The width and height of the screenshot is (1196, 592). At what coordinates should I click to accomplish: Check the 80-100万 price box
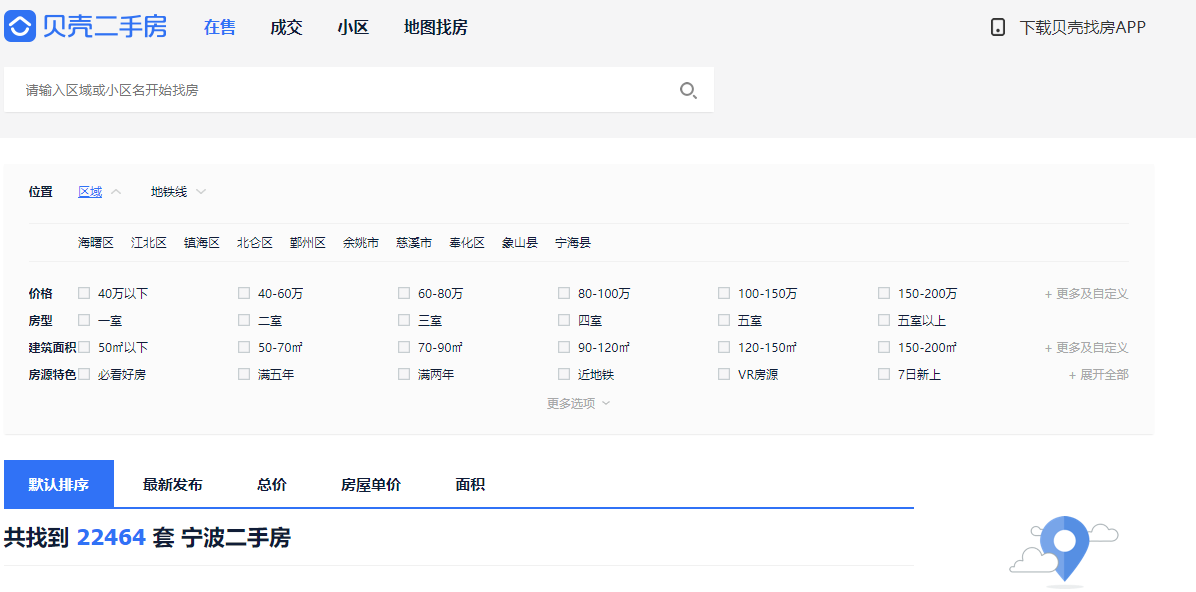pyautogui.click(x=564, y=293)
